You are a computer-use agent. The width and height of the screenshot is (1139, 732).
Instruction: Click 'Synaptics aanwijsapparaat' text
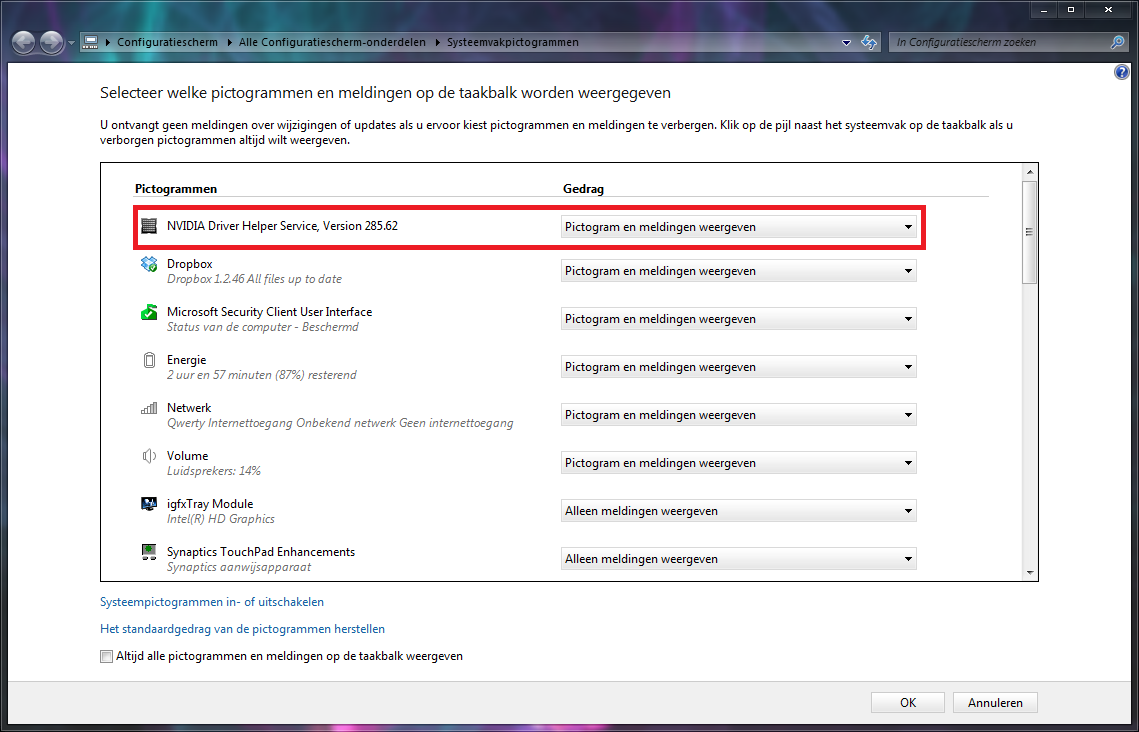tap(239, 566)
